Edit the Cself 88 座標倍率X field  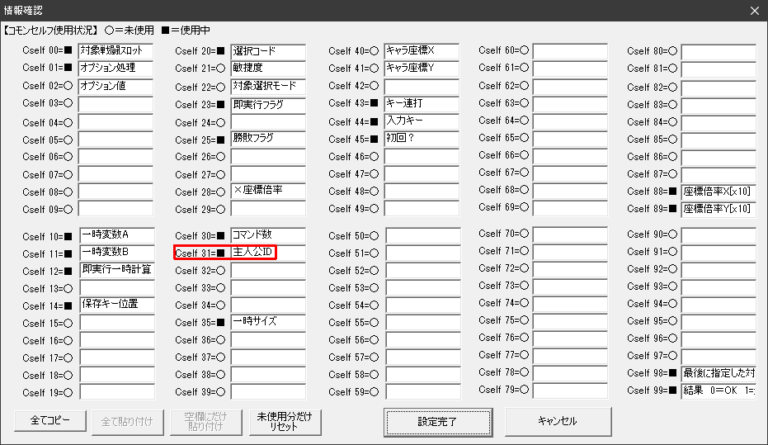(718, 191)
